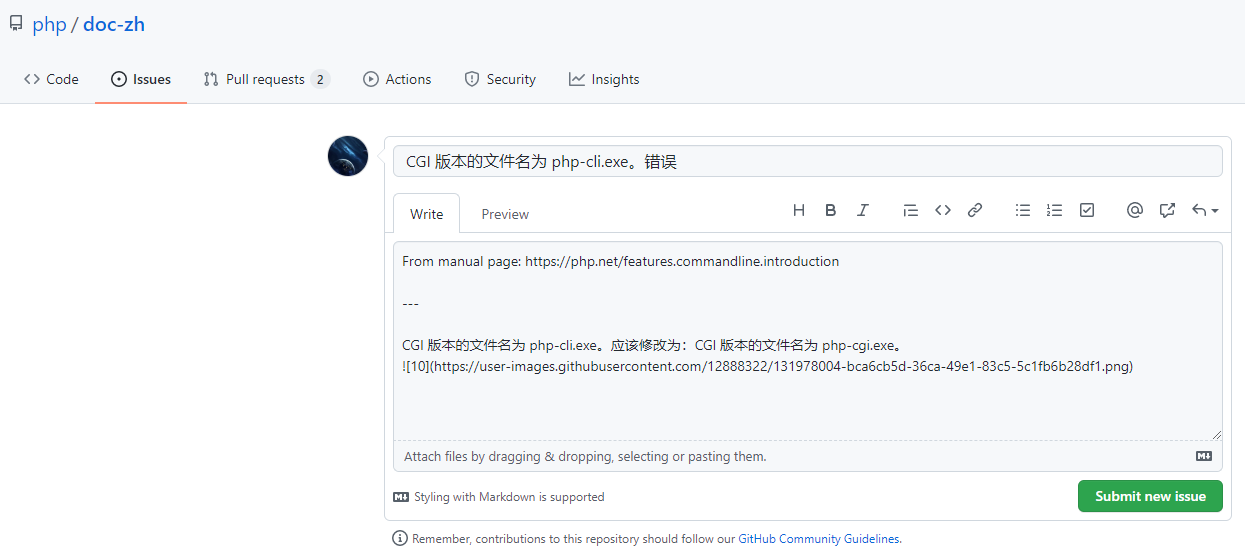Switch to the Write tab
The image size is (1245, 557).
426,214
